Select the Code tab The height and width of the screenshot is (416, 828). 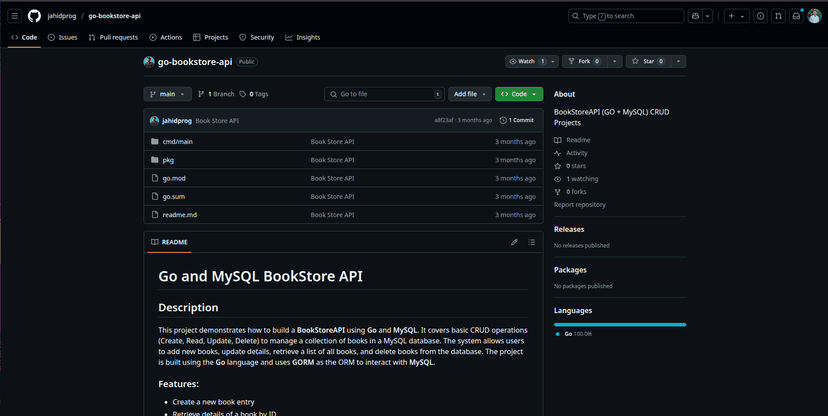24,37
